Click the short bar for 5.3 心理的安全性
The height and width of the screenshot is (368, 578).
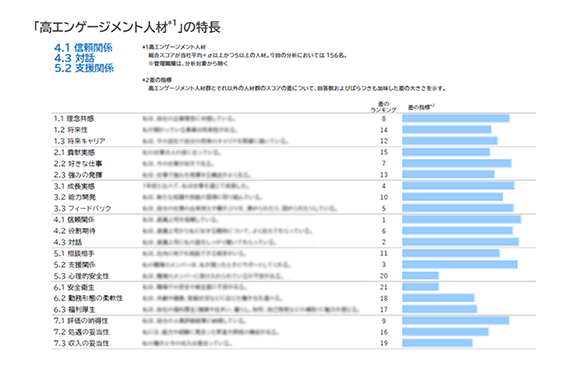[x=420, y=275]
